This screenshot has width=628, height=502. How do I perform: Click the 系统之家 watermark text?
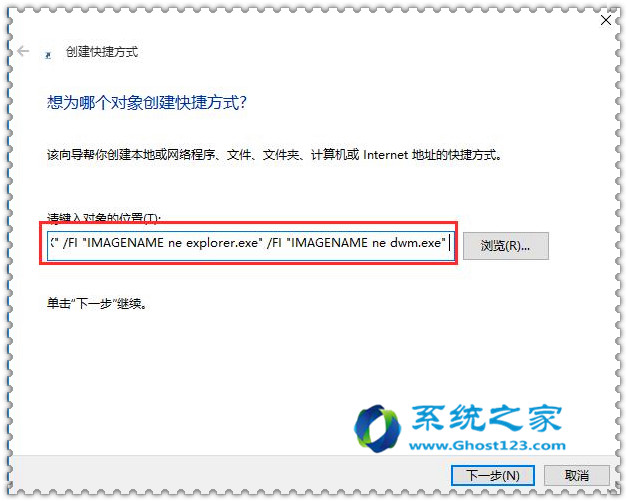click(x=487, y=418)
